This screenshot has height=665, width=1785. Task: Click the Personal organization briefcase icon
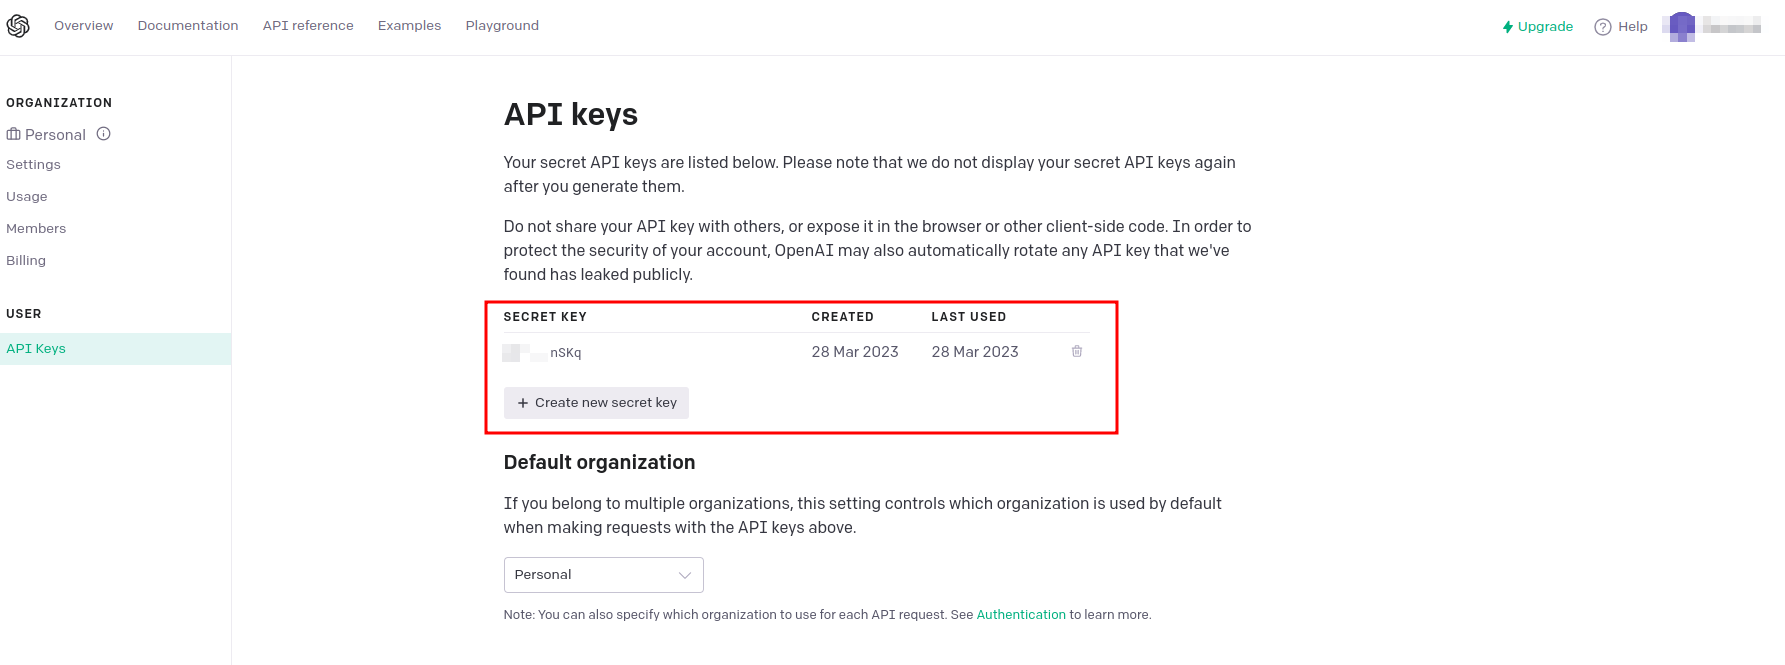(x=13, y=134)
